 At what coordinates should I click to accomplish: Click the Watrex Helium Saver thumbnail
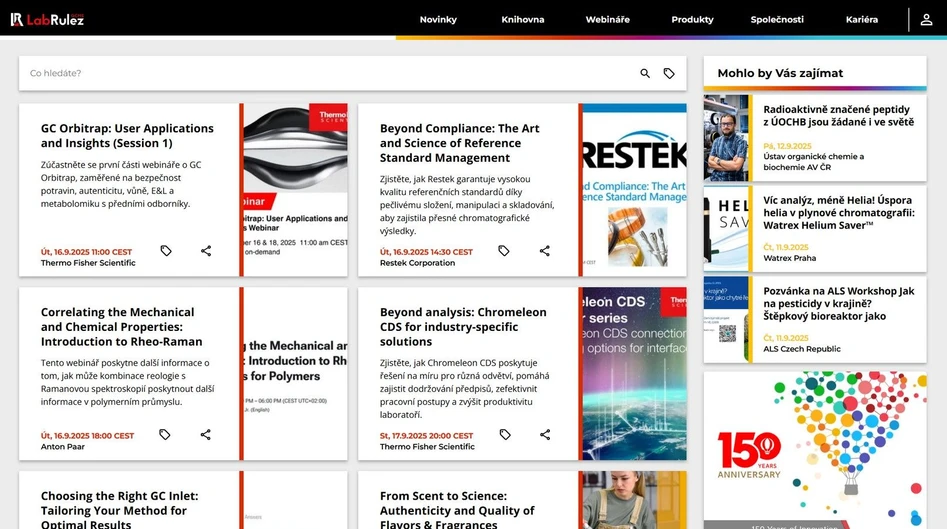pyautogui.click(x=726, y=228)
